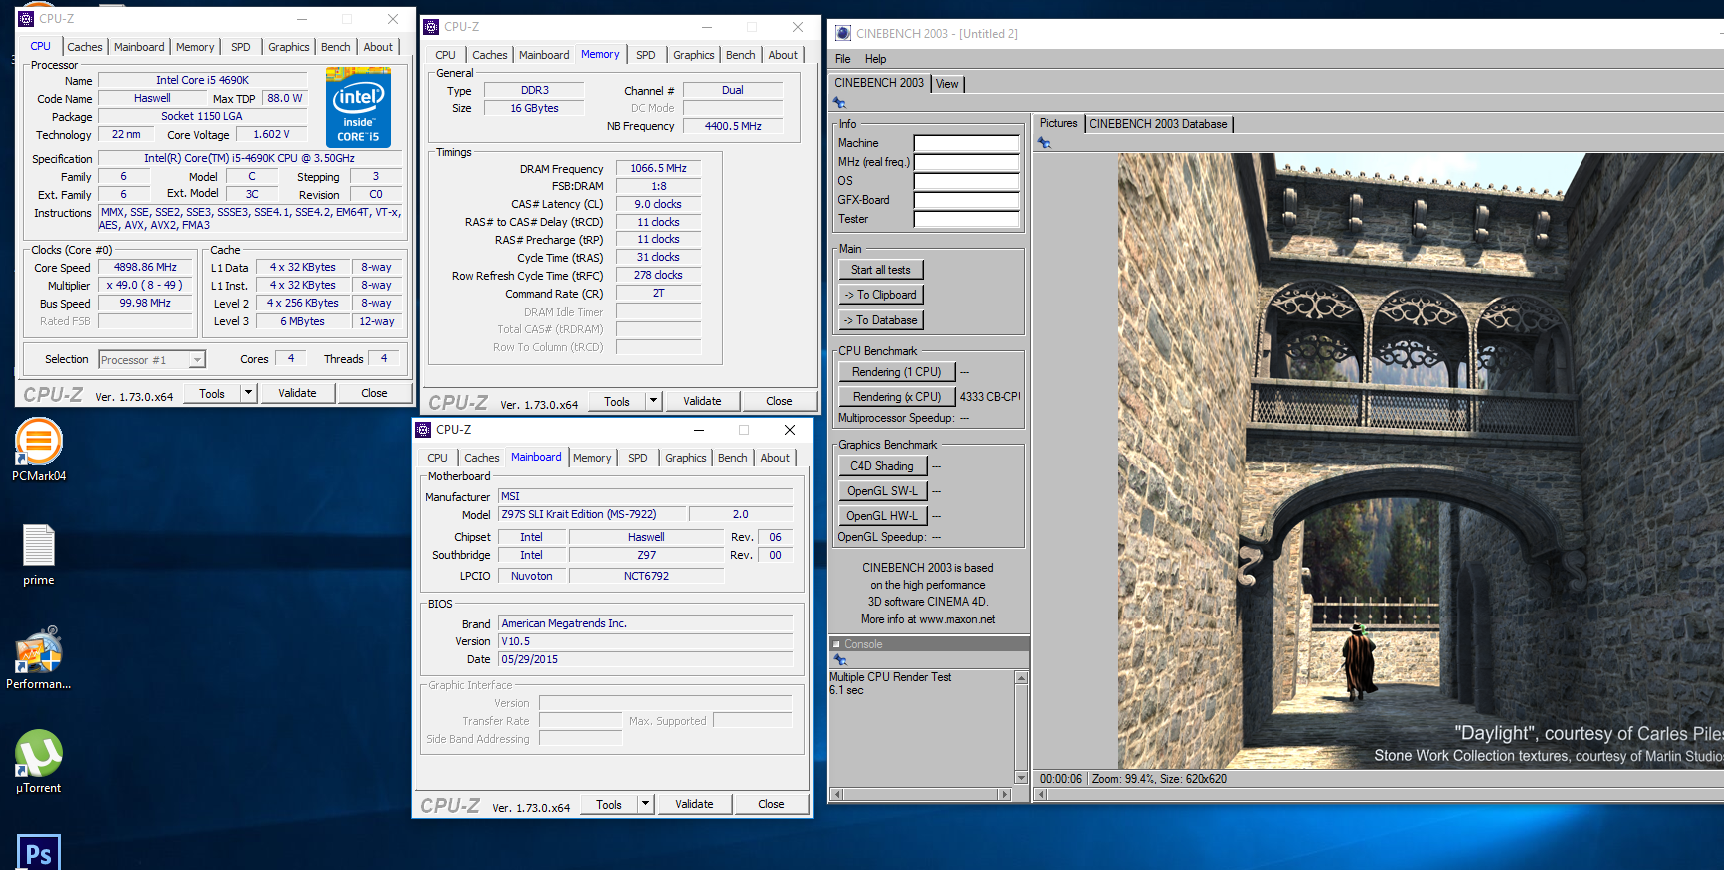The height and width of the screenshot is (870, 1724).
Task: Click Close in Memory window
Action: 779,401
